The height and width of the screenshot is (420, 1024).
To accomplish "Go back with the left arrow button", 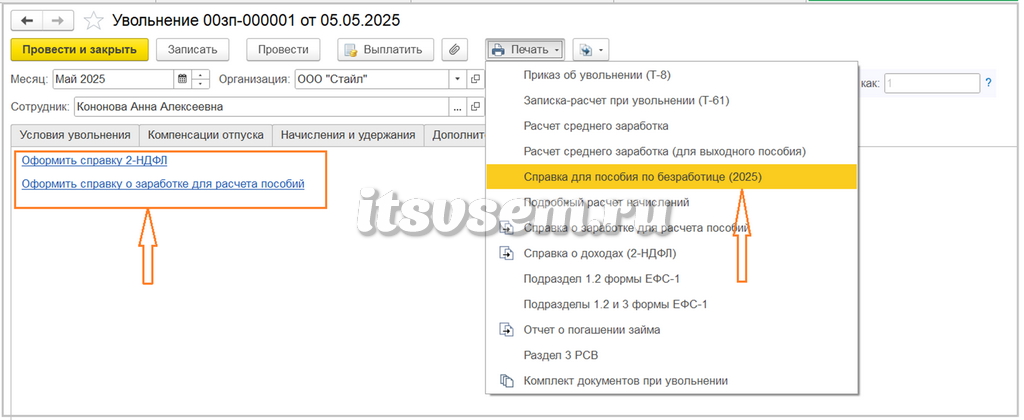I will (27, 20).
